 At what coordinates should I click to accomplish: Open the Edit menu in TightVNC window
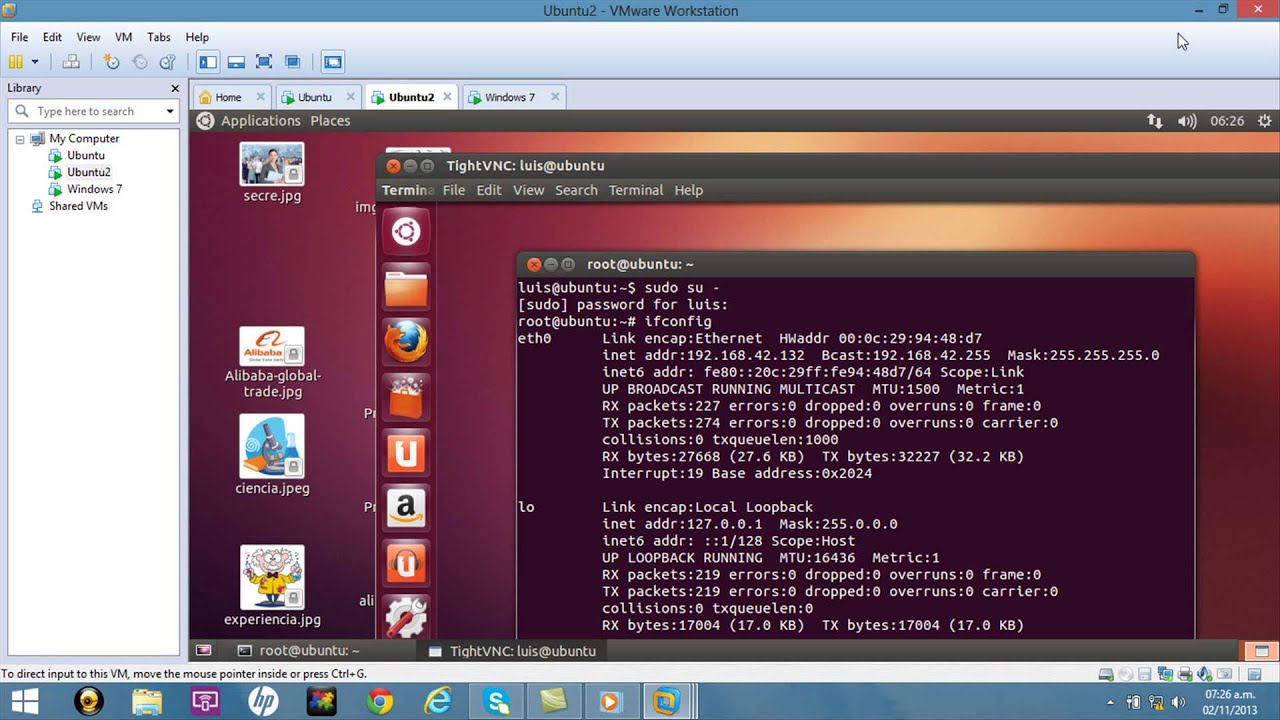point(489,190)
